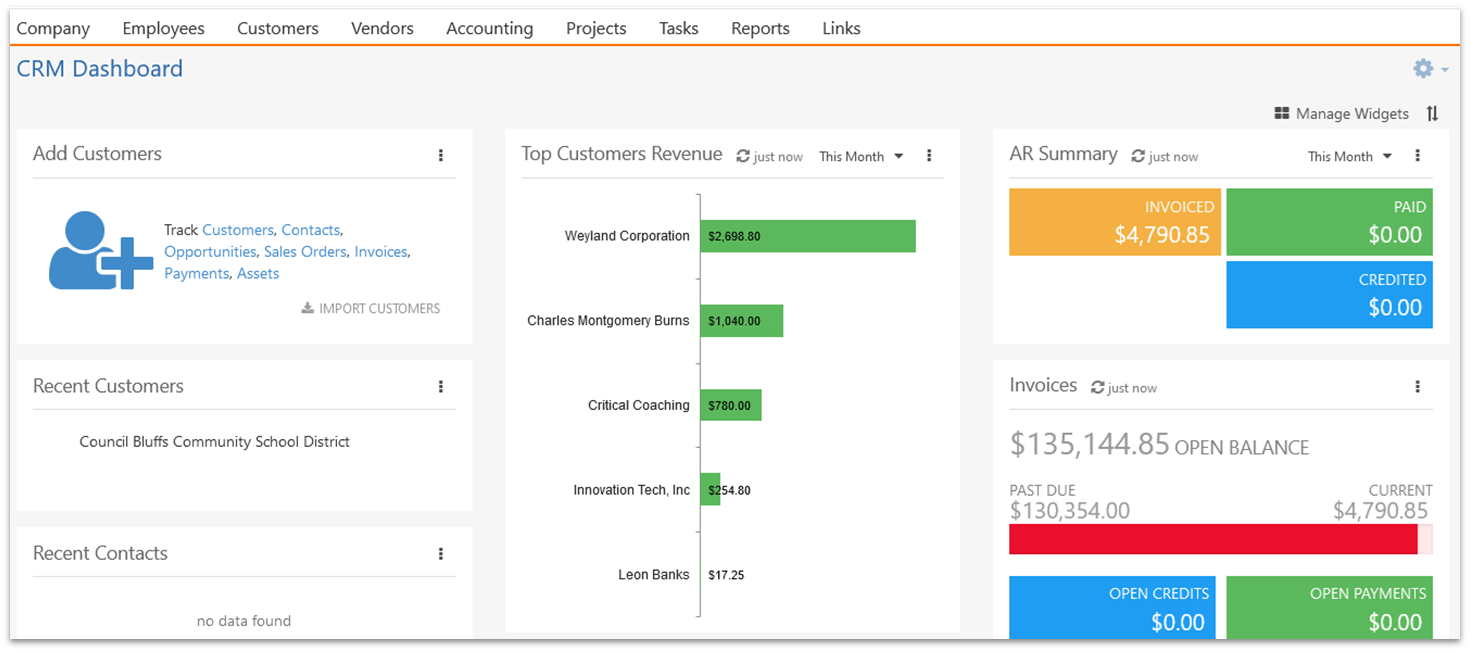This screenshot has height=652, width=1470.
Task: Click the PAID green tile
Action: pyautogui.click(x=1329, y=222)
